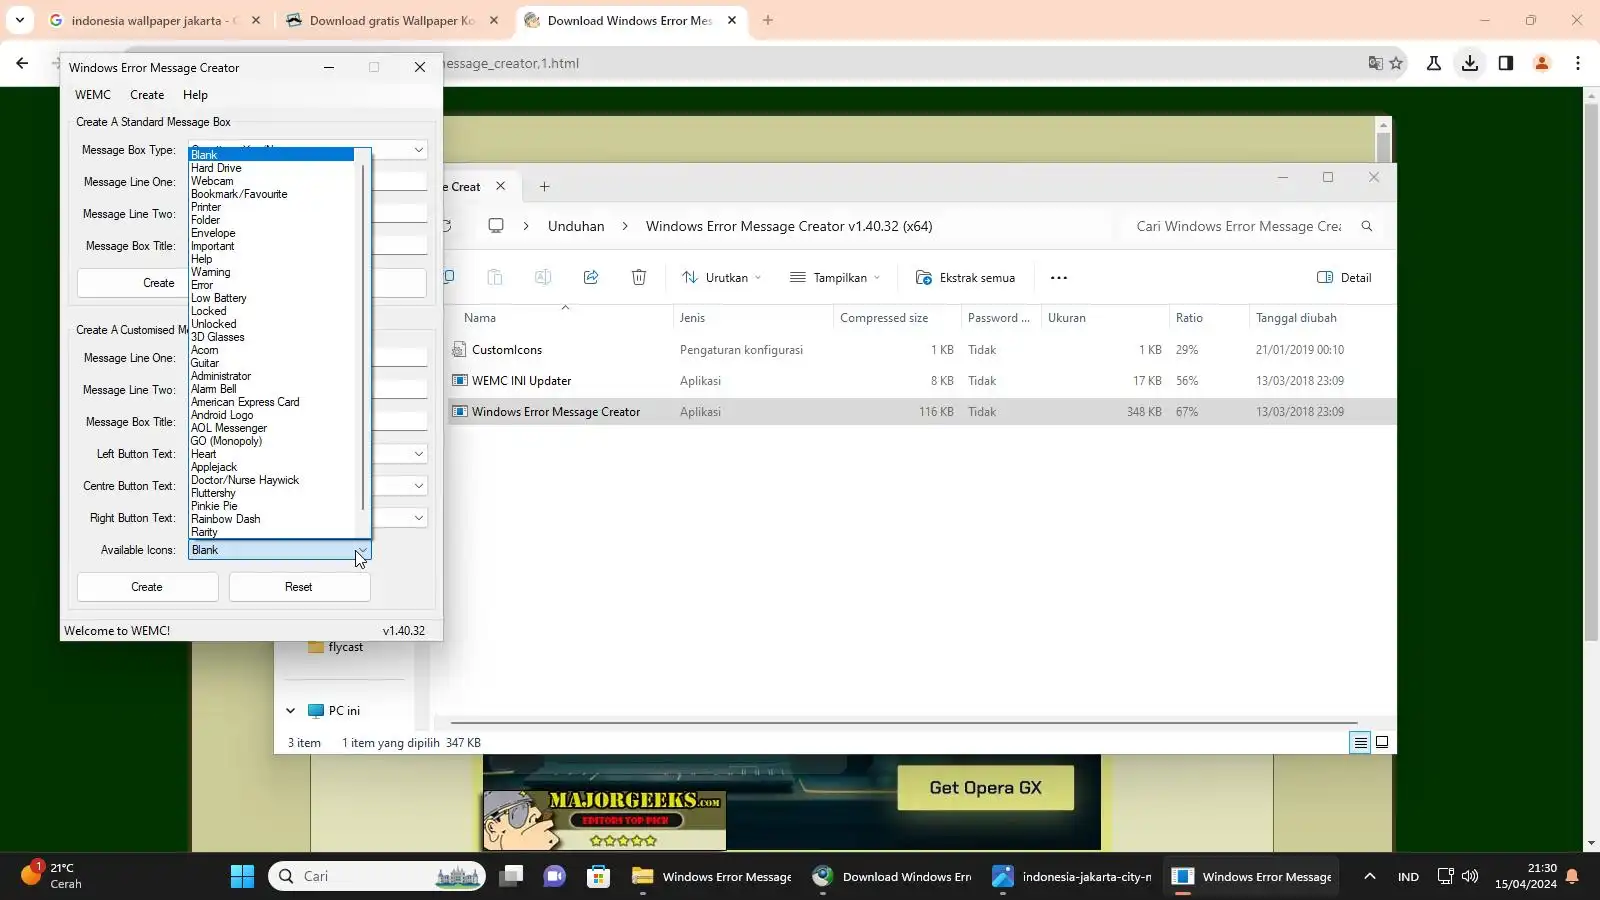Click the Chrome back arrow
The height and width of the screenshot is (900, 1600).
[22, 63]
